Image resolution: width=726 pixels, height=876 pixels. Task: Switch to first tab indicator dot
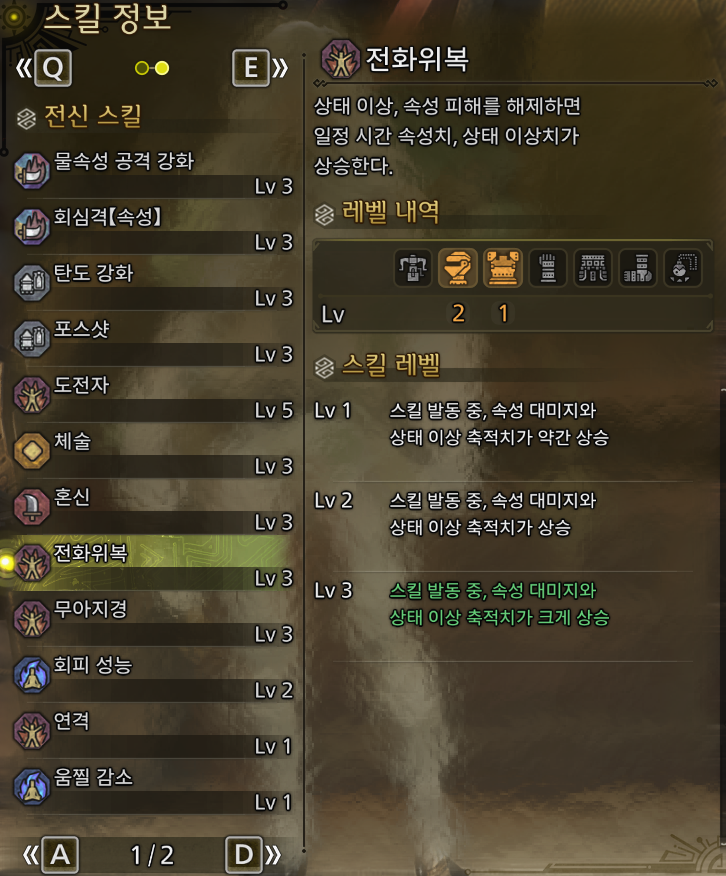142,68
